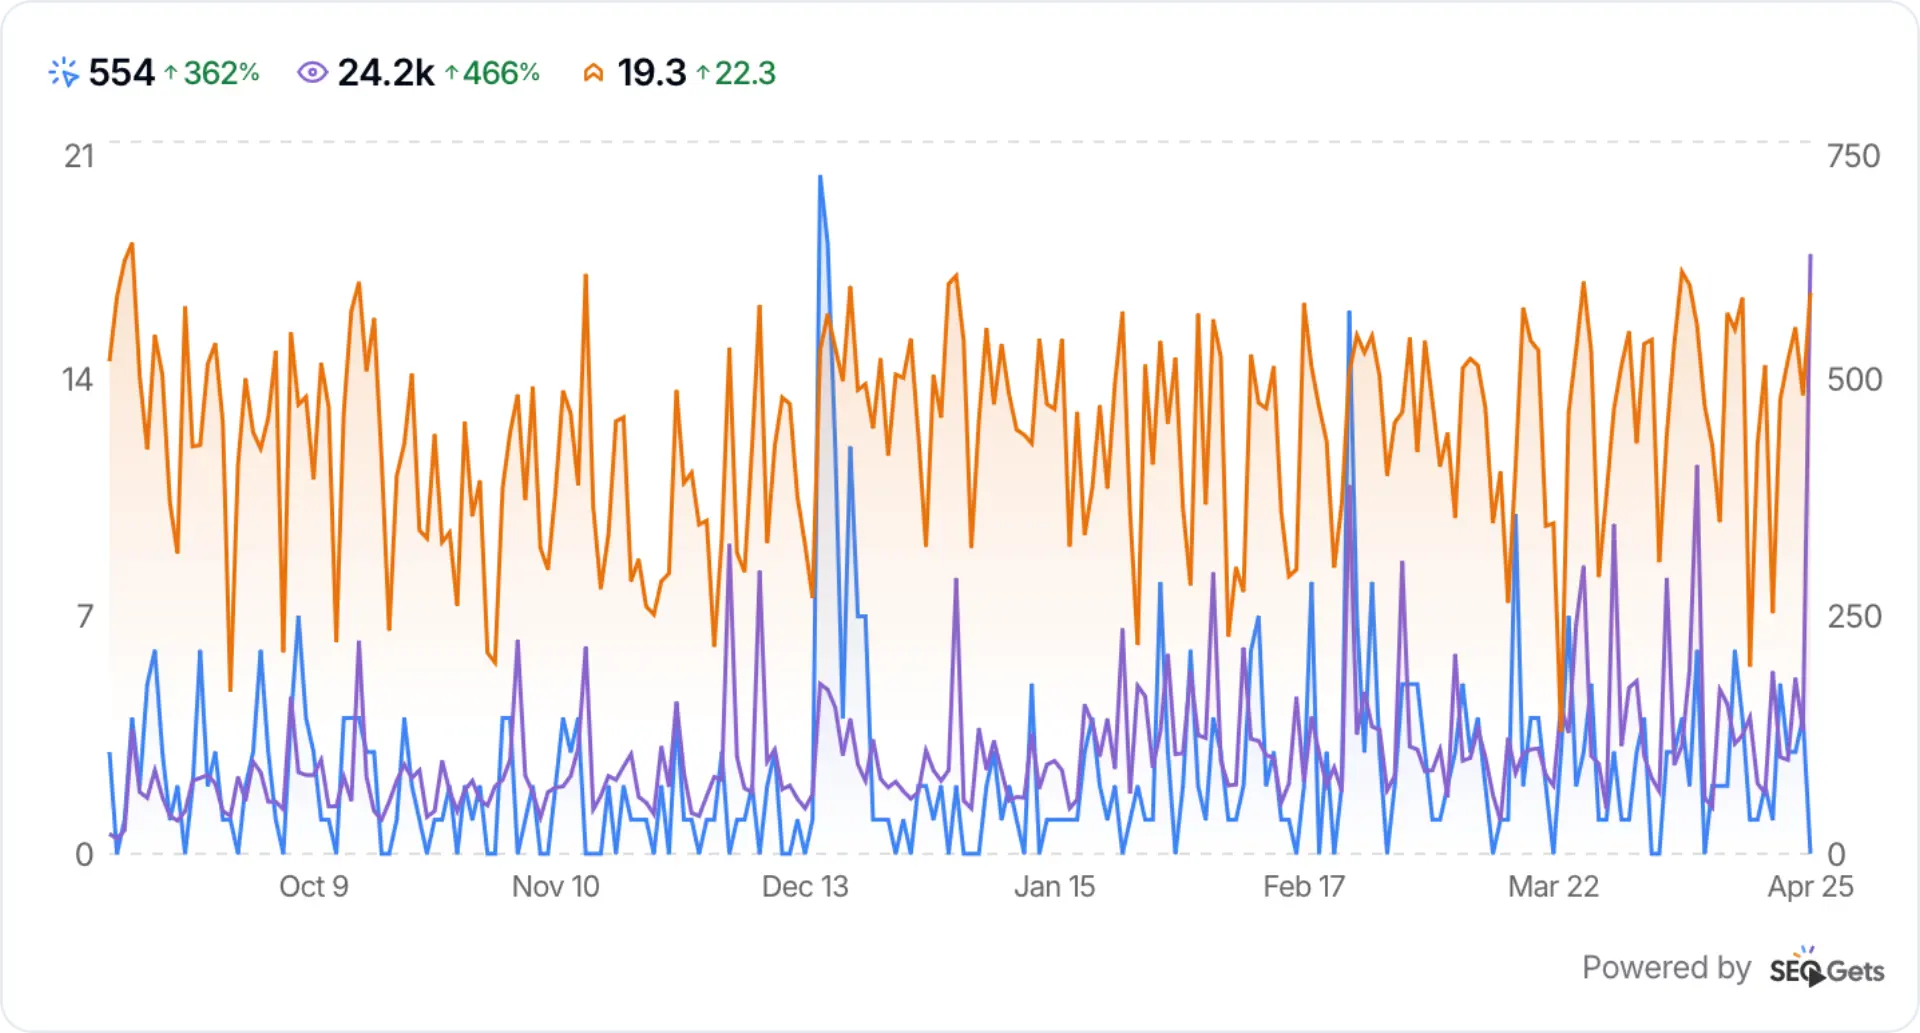Click the SEO Gets logo sparkle icon

pos(1804,951)
